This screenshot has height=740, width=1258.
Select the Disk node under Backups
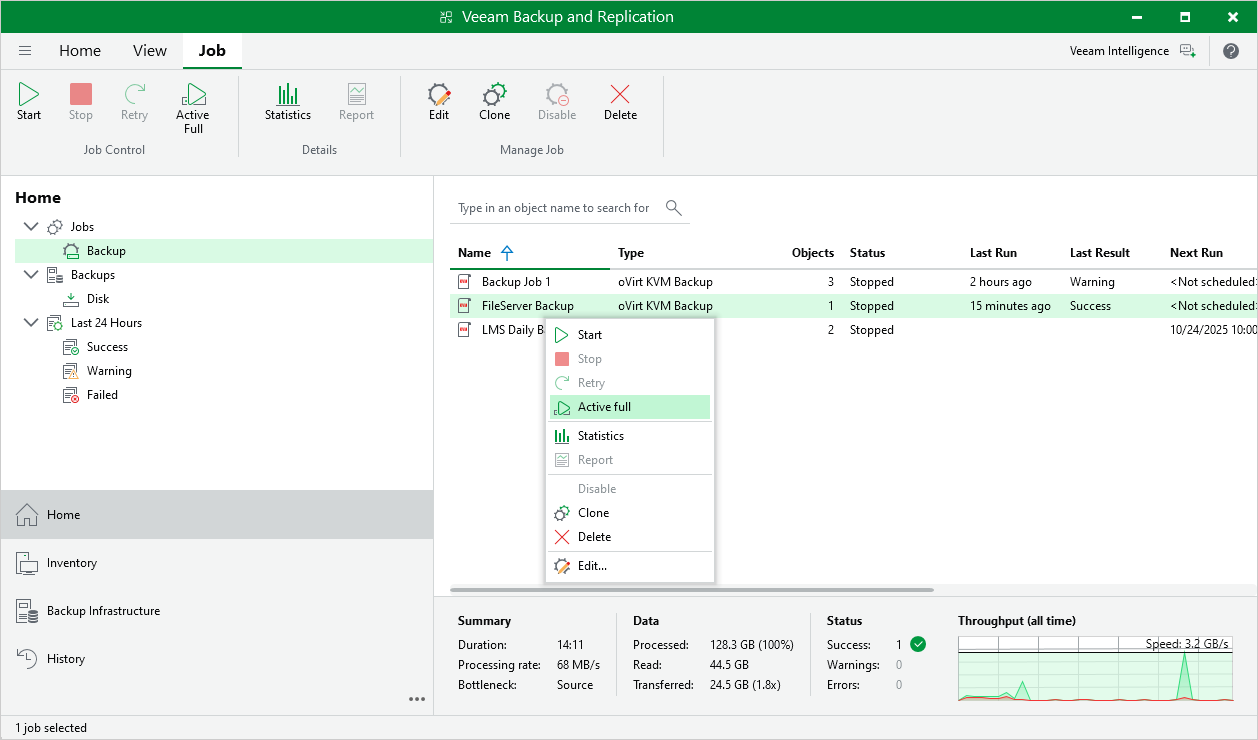(98, 299)
